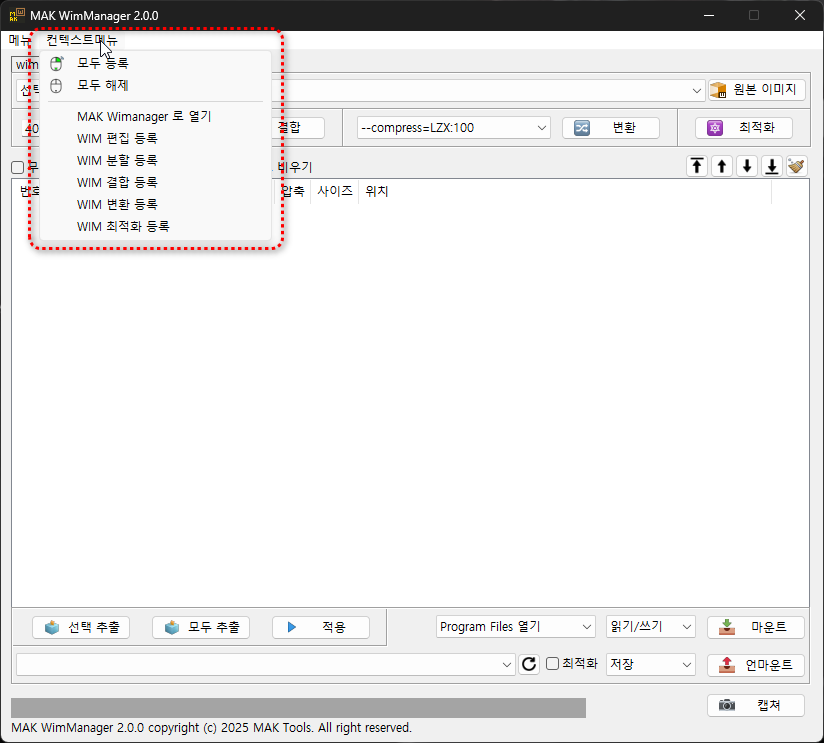Click the 변환 button

pyautogui.click(x=611, y=128)
